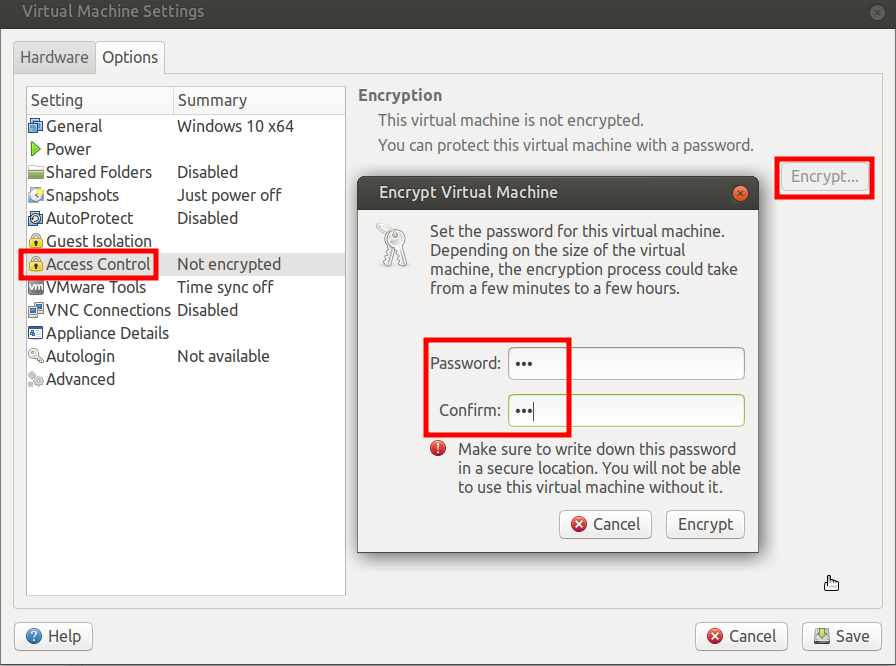
Task: Click the VNC Connections monitor icon
Action: 35,310
